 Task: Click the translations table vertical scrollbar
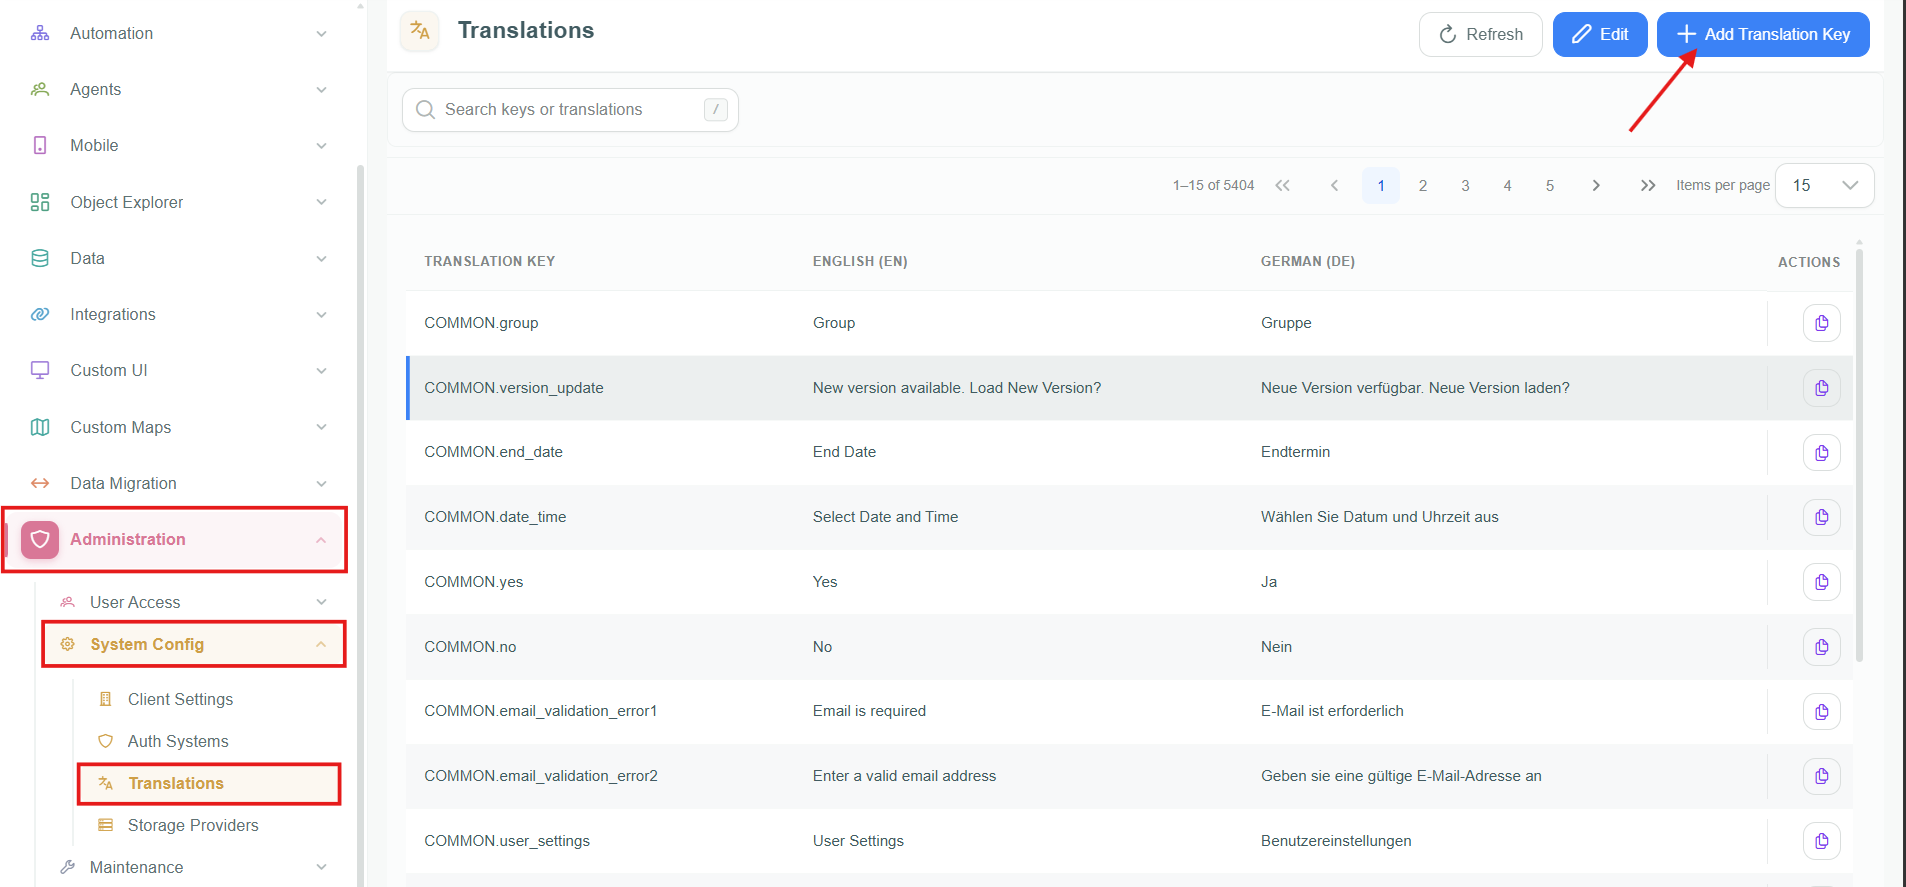[x=1859, y=455]
